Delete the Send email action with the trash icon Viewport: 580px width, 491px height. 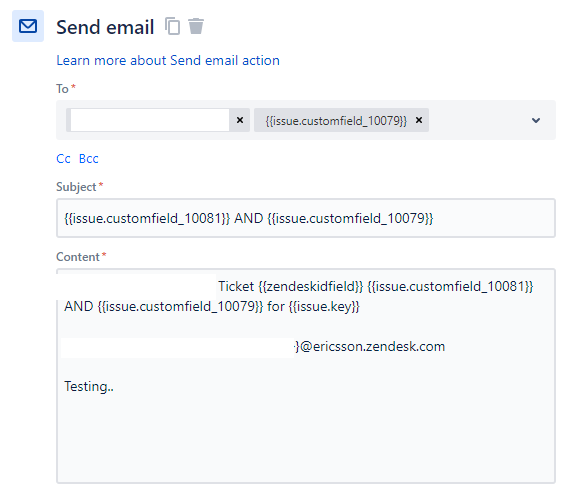pyautogui.click(x=196, y=26)
